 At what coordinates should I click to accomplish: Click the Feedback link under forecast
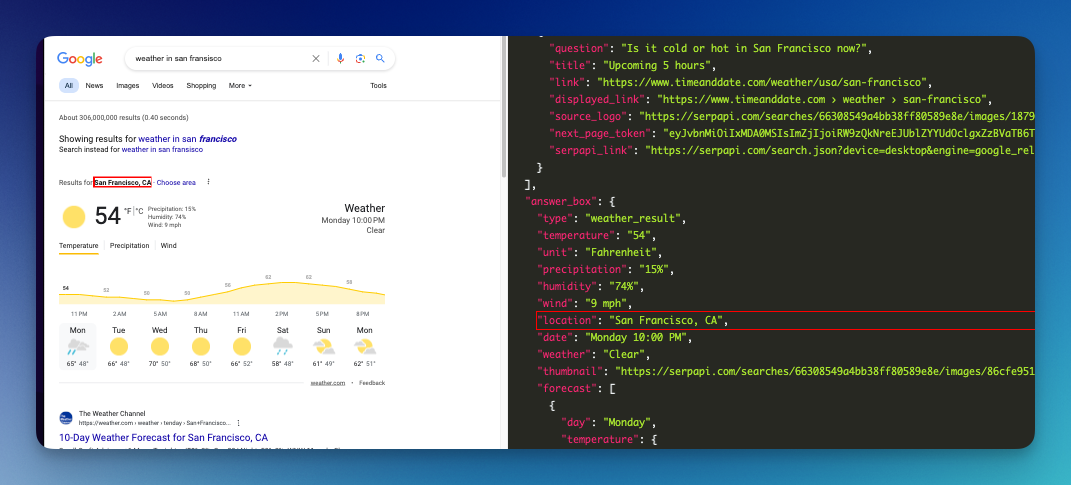(x=372, y=383)
